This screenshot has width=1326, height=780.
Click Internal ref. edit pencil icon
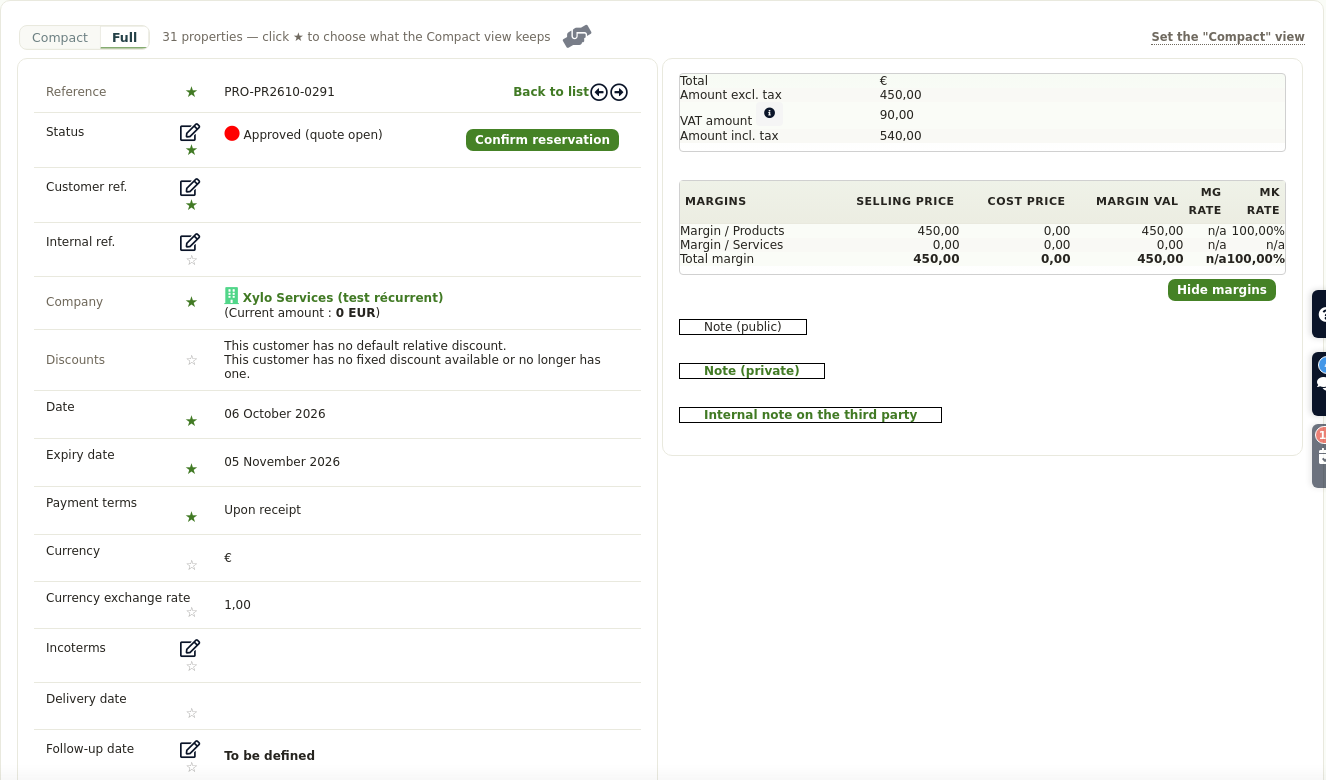point(190,242)
